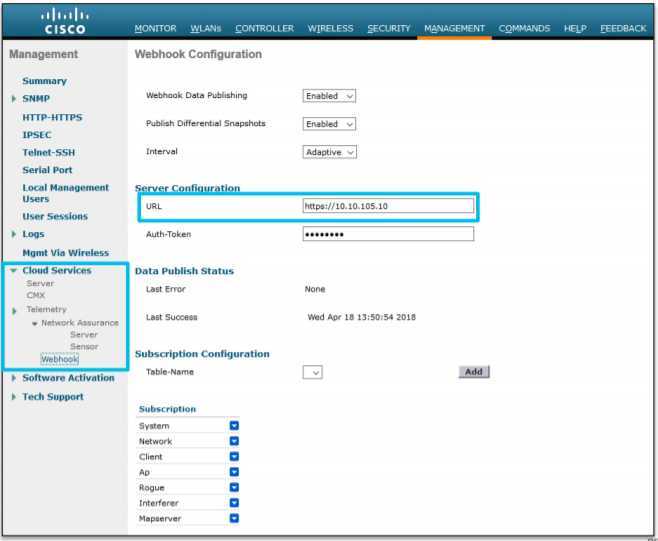Click the 'Rogue' subscription row text
The width and height of the screenshot is (658, 541).
[151, 488]
